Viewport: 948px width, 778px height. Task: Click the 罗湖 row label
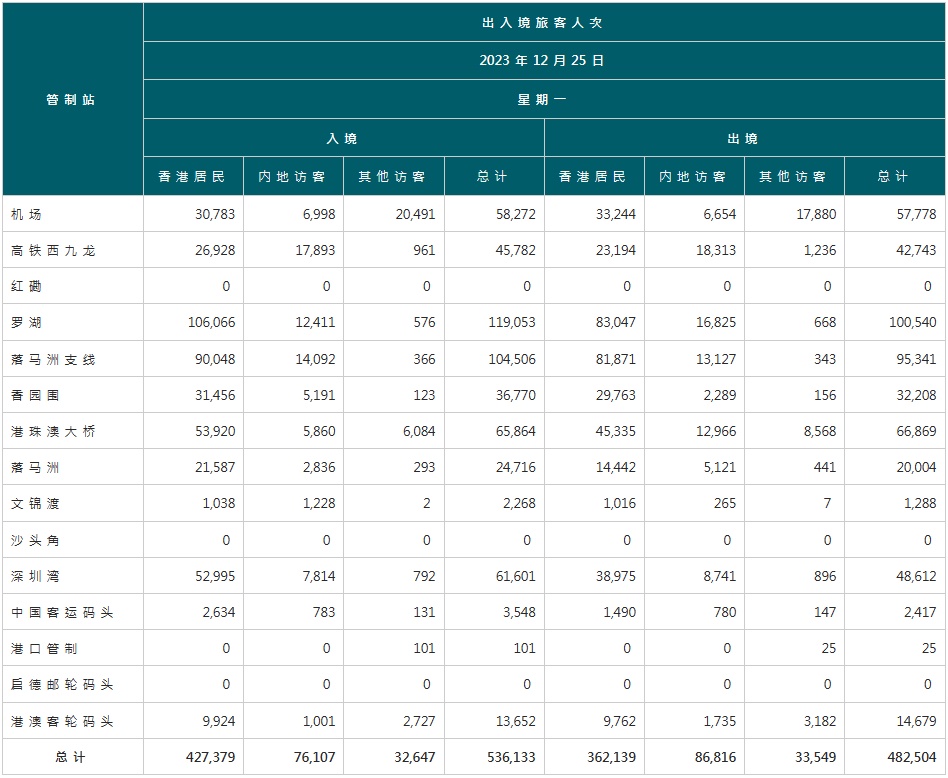(x=27, y=323)
